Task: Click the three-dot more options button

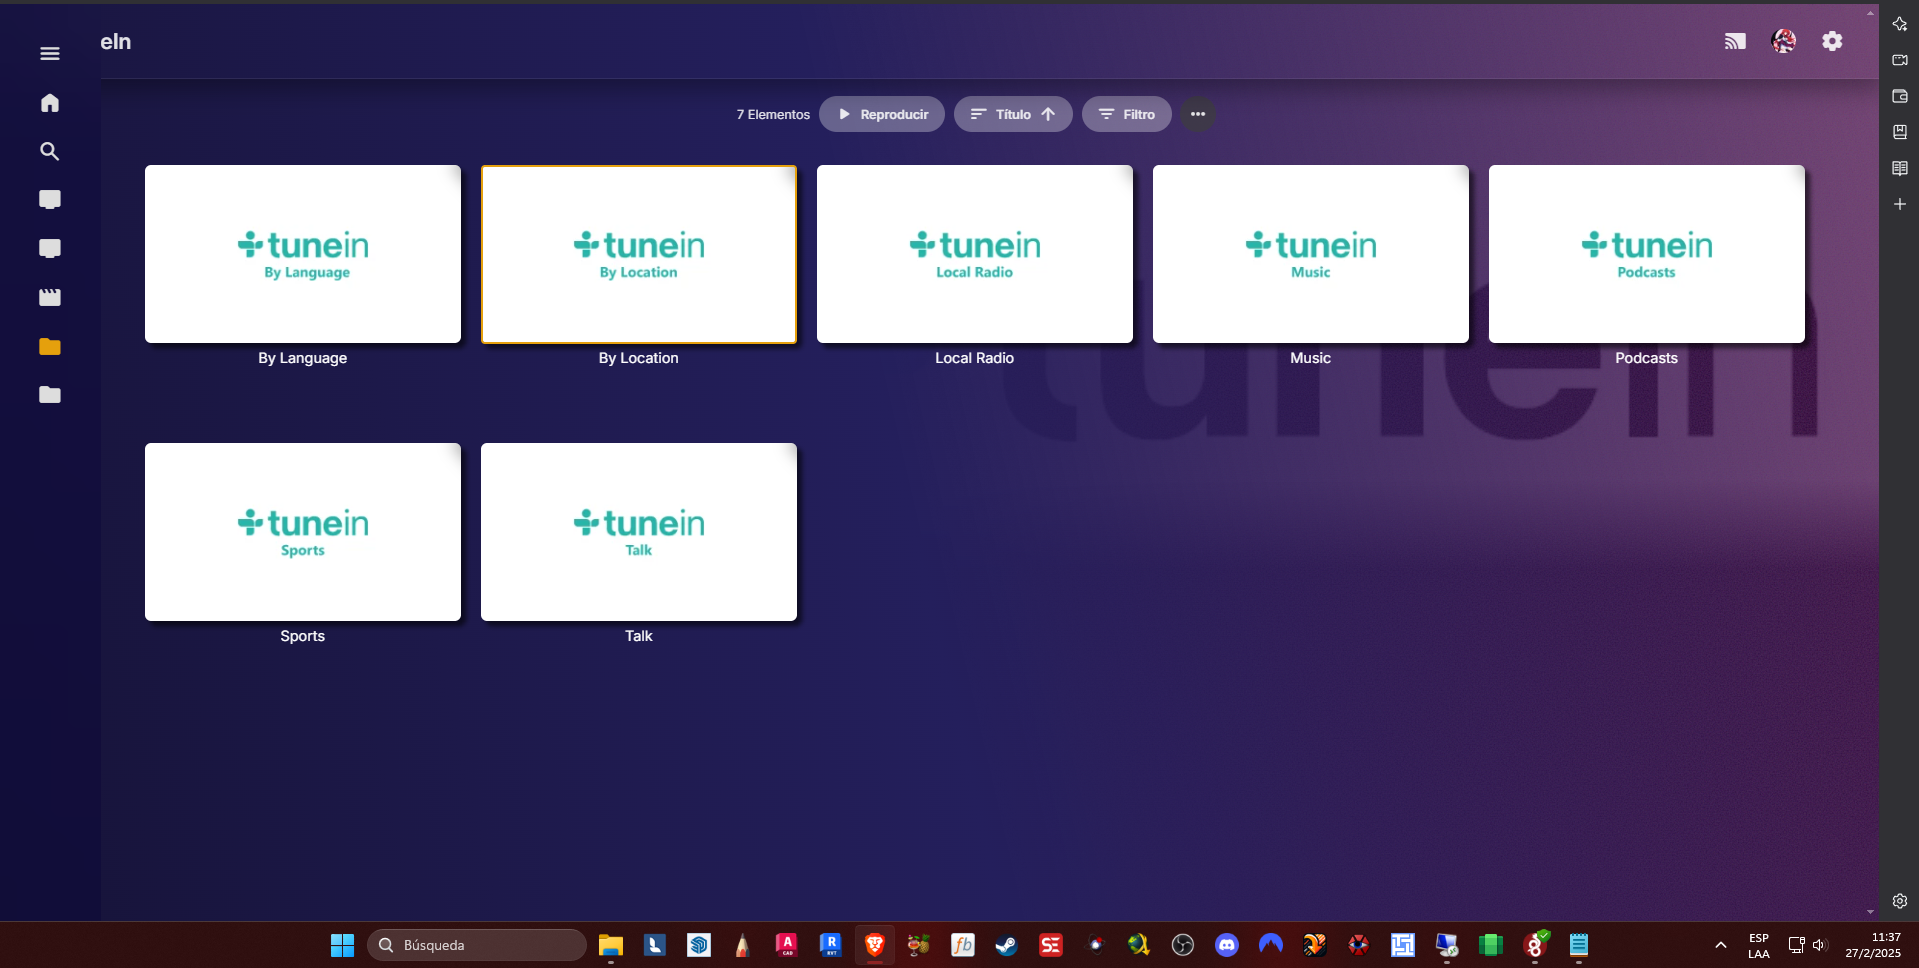Action: [1198, 114]
